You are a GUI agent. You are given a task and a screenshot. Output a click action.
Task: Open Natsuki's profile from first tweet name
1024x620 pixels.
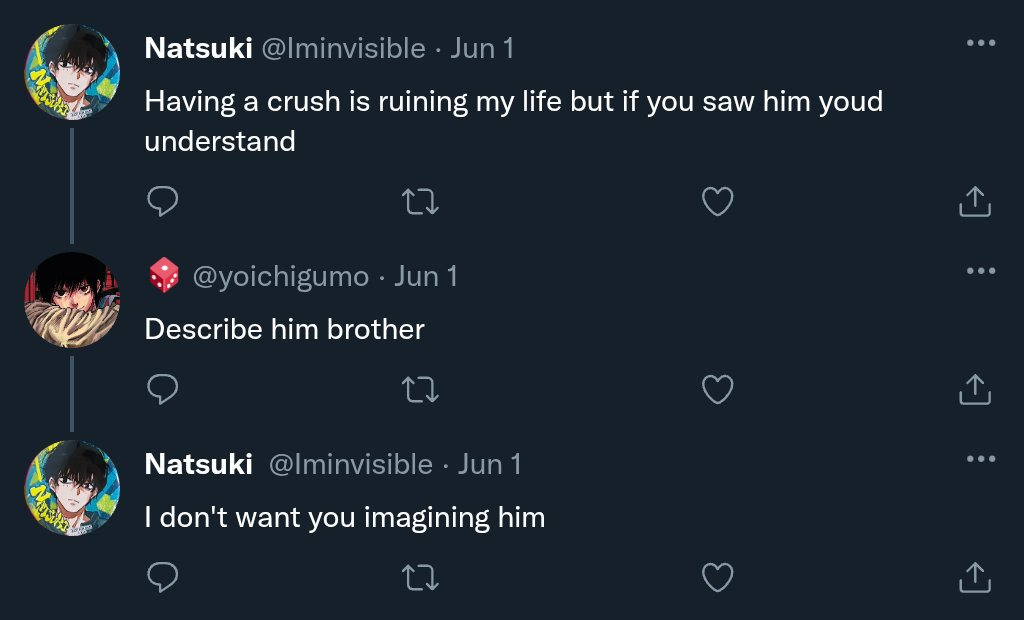(198, 48)
